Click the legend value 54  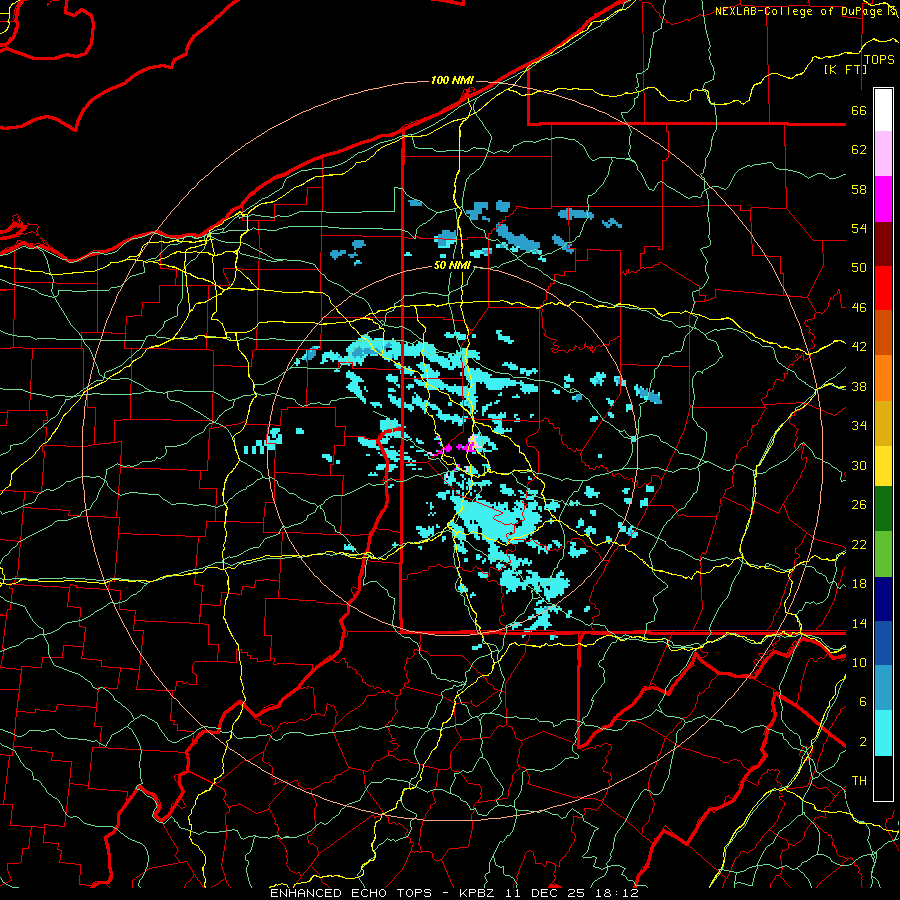click(859, 228)
